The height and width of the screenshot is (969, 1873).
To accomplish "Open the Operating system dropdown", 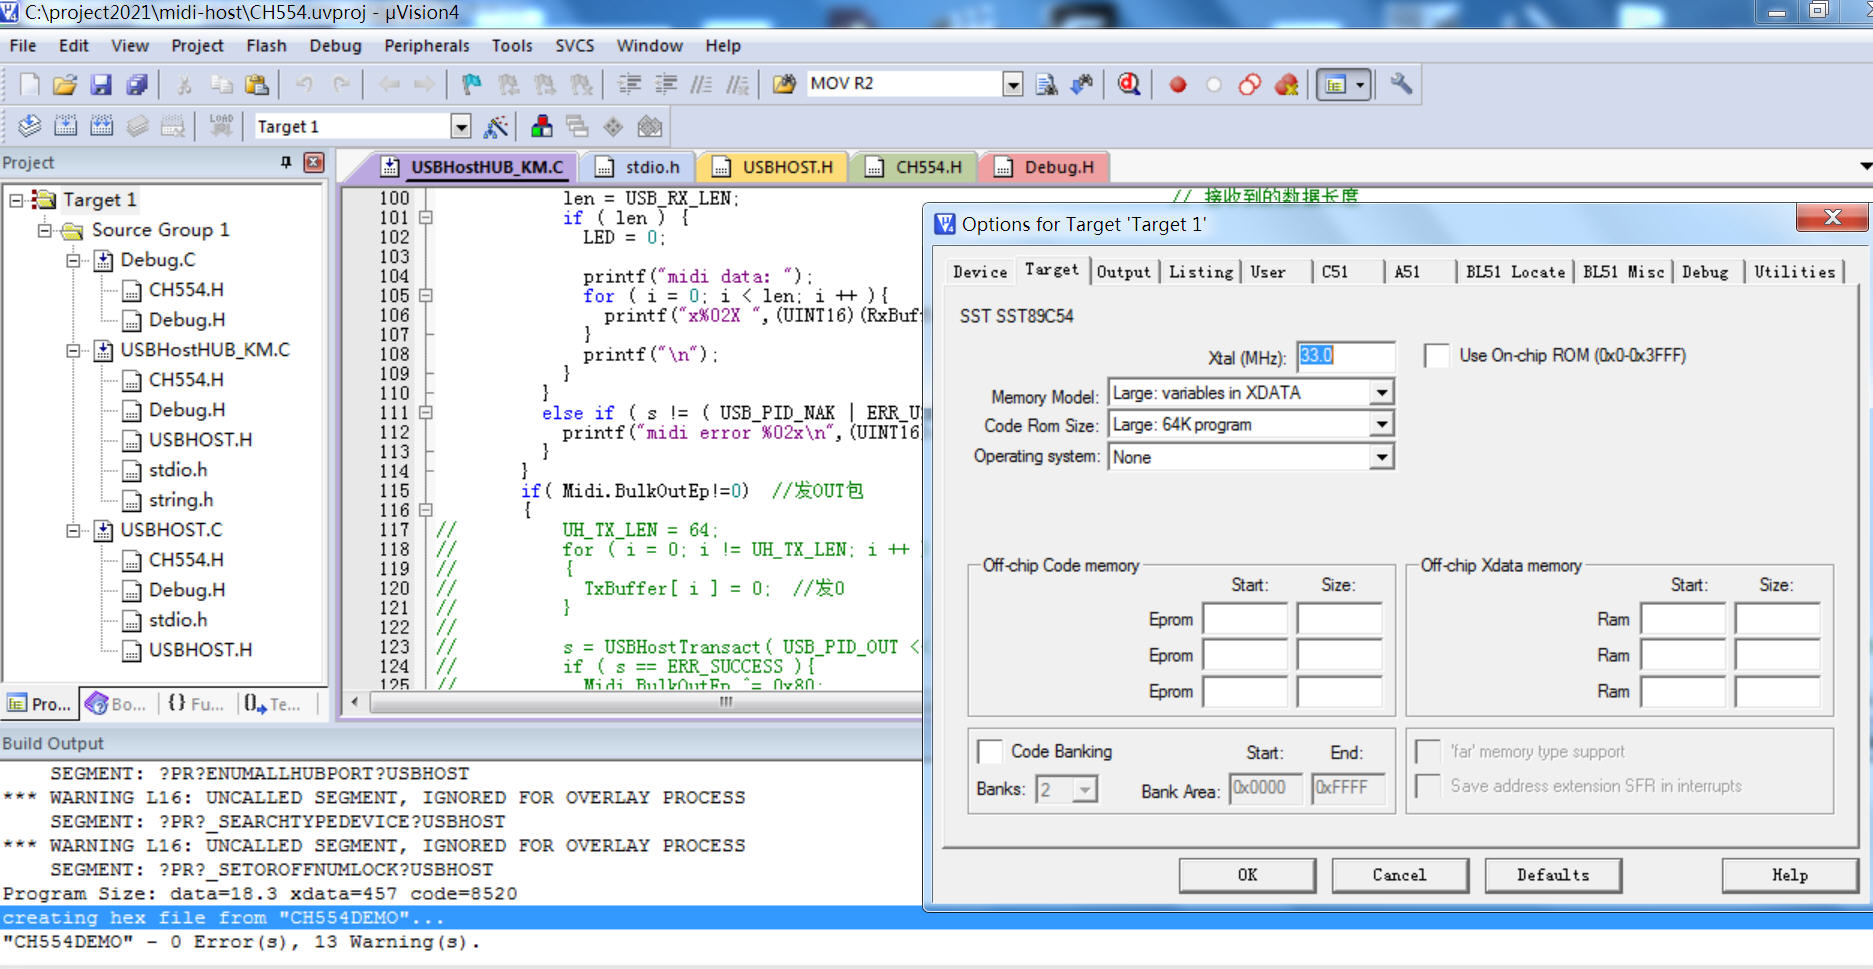I will [x=1382, y=457].
